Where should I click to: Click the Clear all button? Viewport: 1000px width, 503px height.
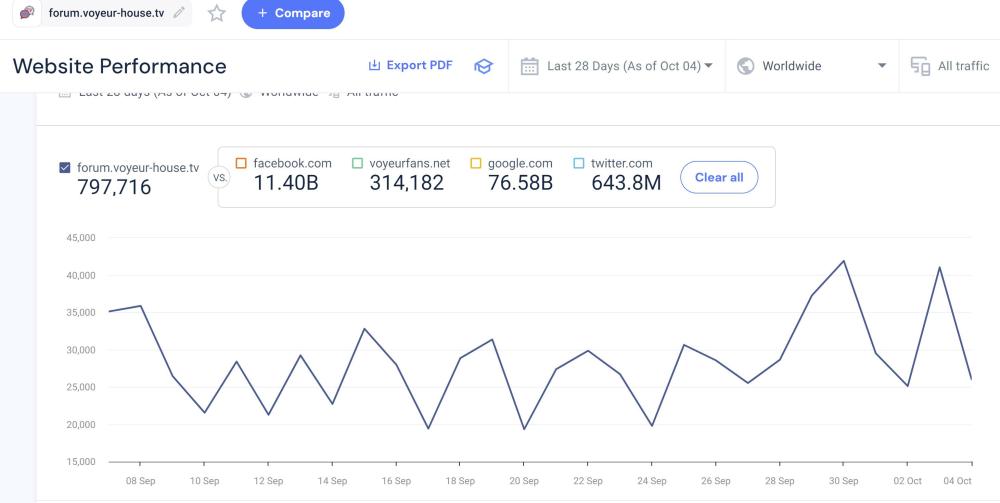coord(719,177)
